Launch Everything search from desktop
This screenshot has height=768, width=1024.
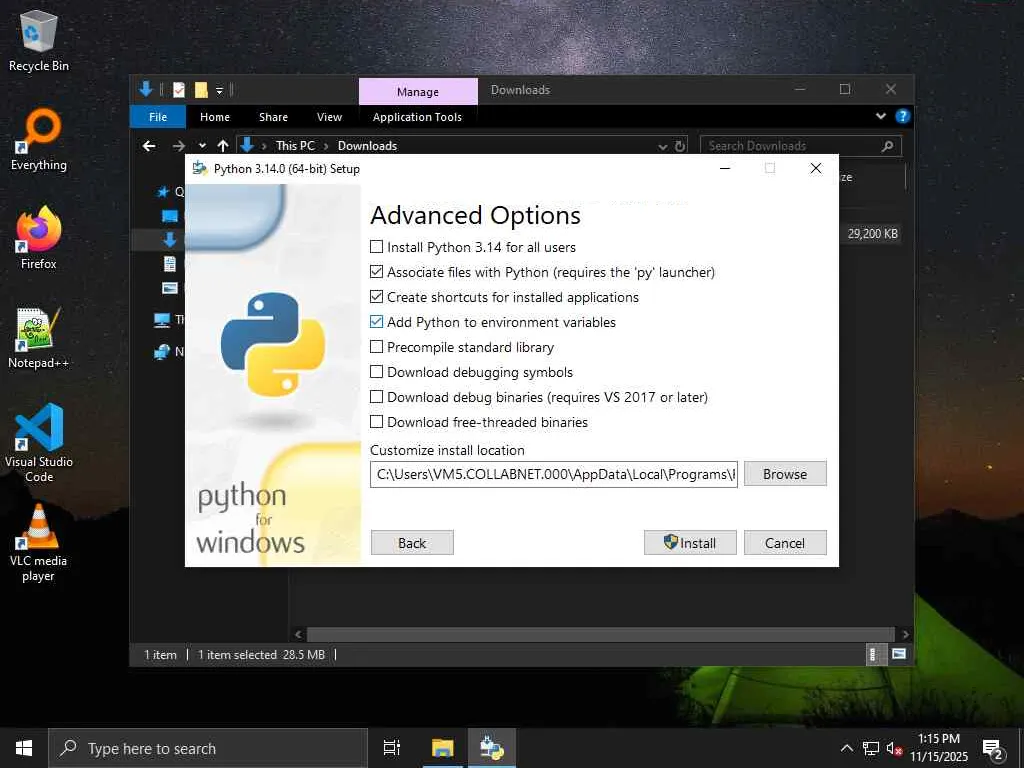[x=39, y=140]
